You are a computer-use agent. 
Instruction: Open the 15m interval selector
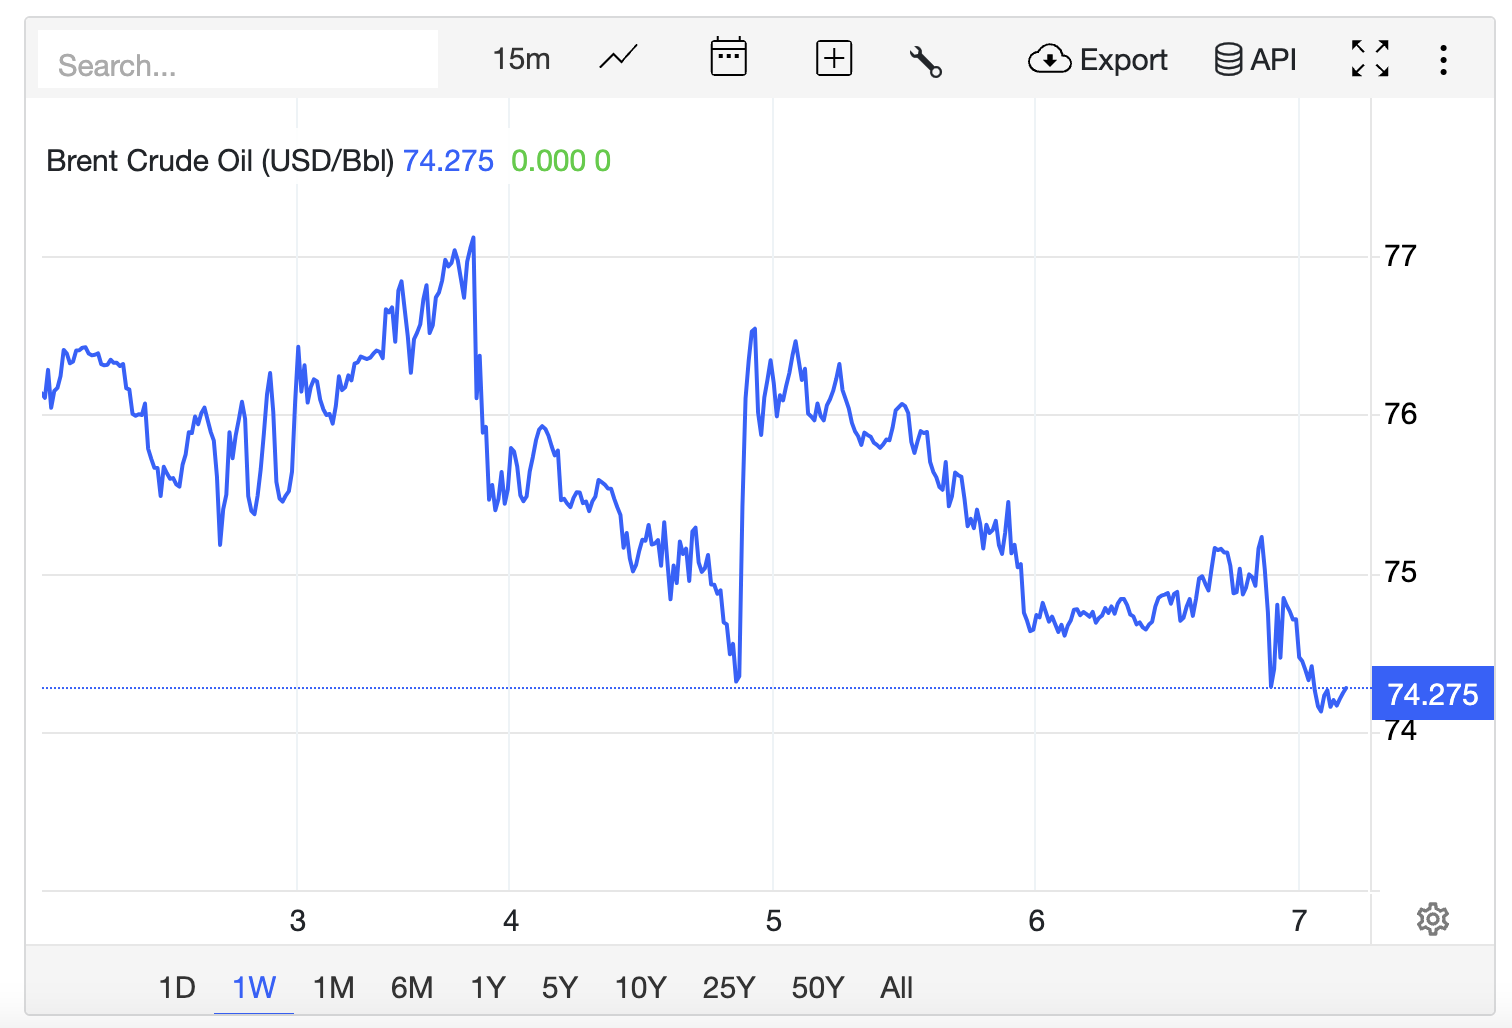tap(521, 59)
